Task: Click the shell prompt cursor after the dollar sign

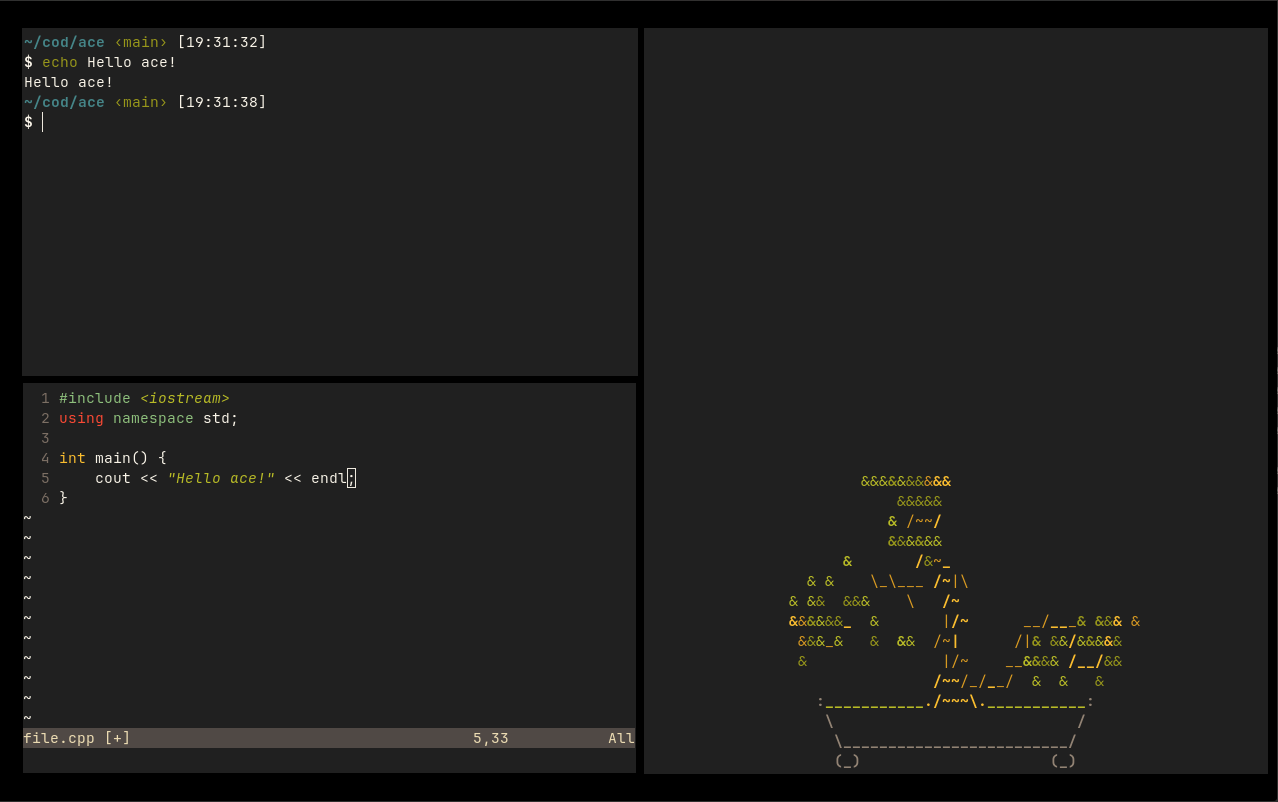Action: coord(43,122)
